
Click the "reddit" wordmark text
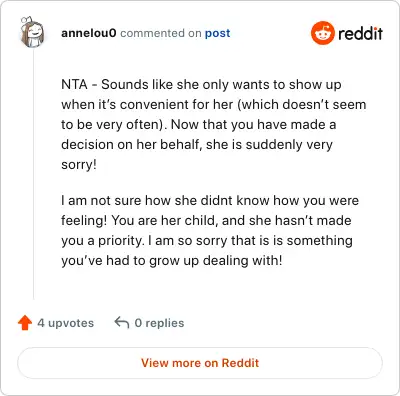click(360, 33)
